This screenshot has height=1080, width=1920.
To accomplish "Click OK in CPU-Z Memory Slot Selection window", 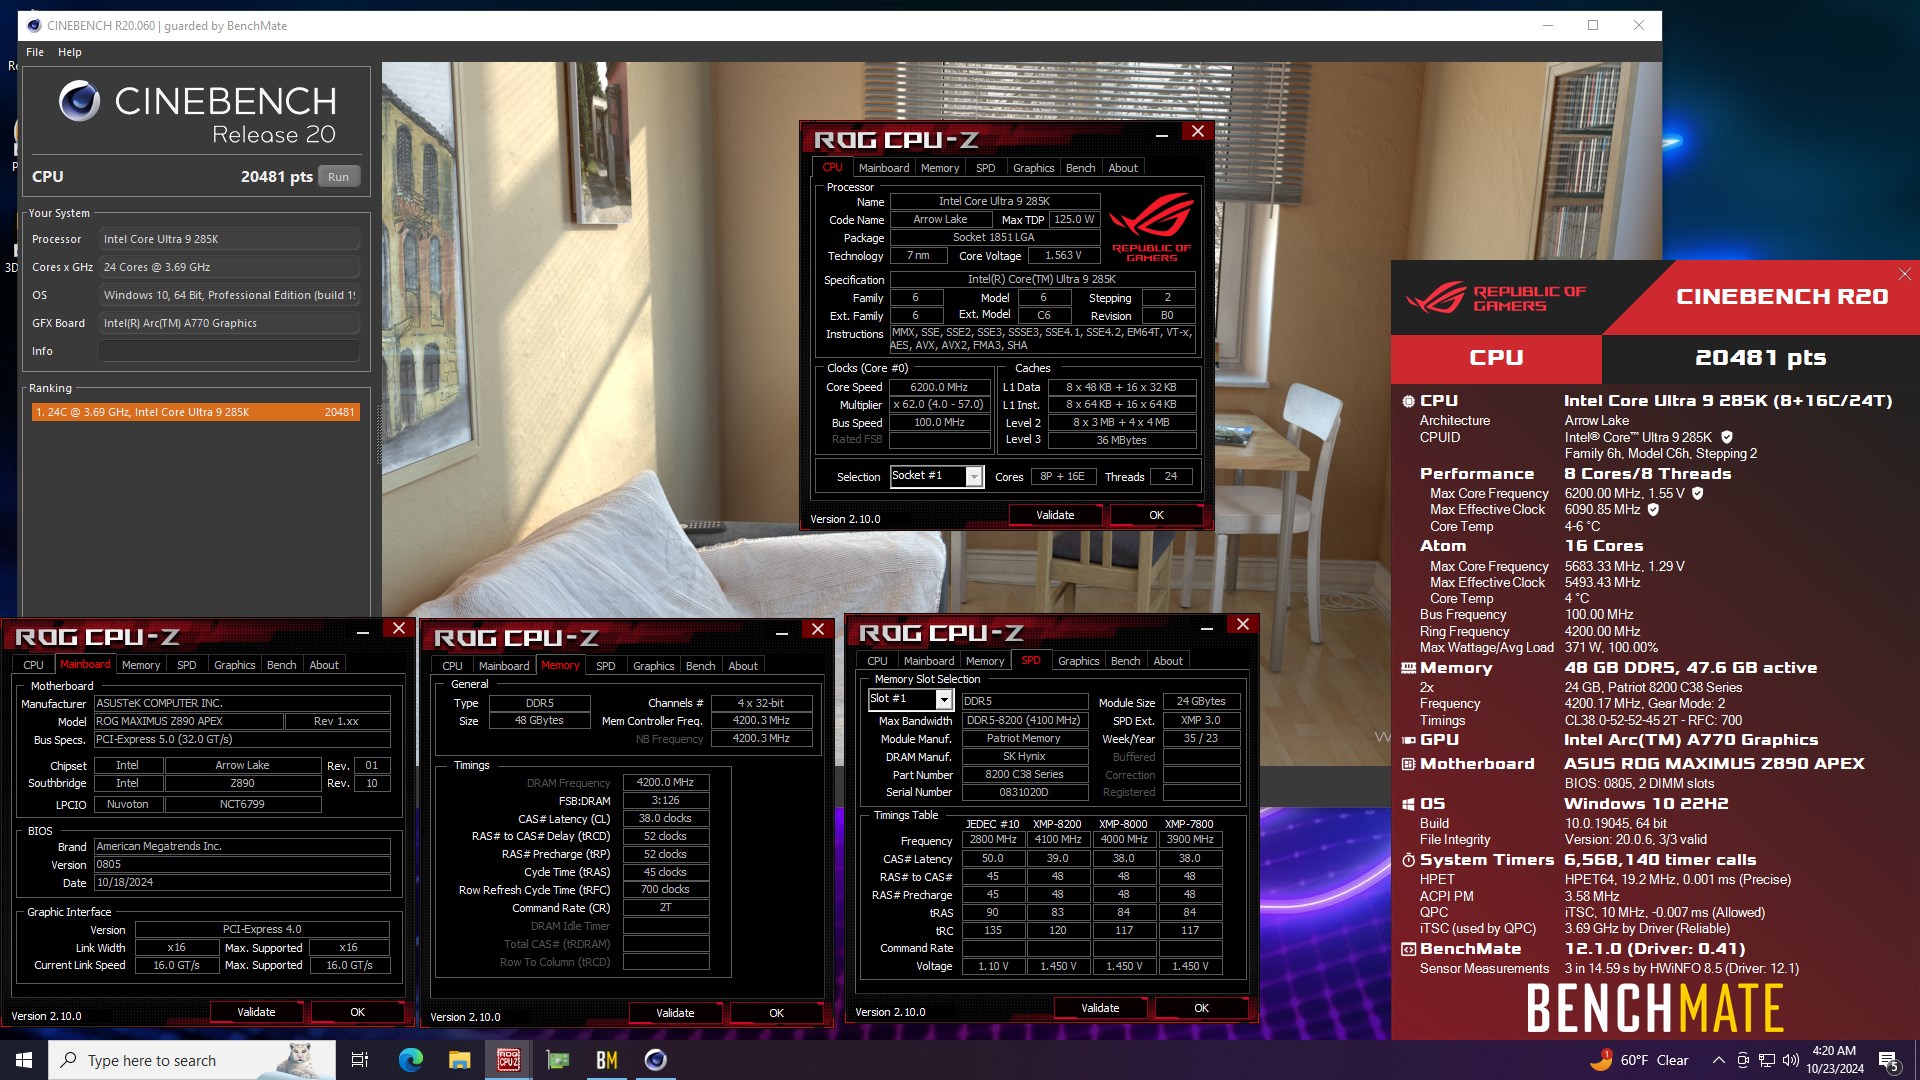I will coord(1201,1008).
